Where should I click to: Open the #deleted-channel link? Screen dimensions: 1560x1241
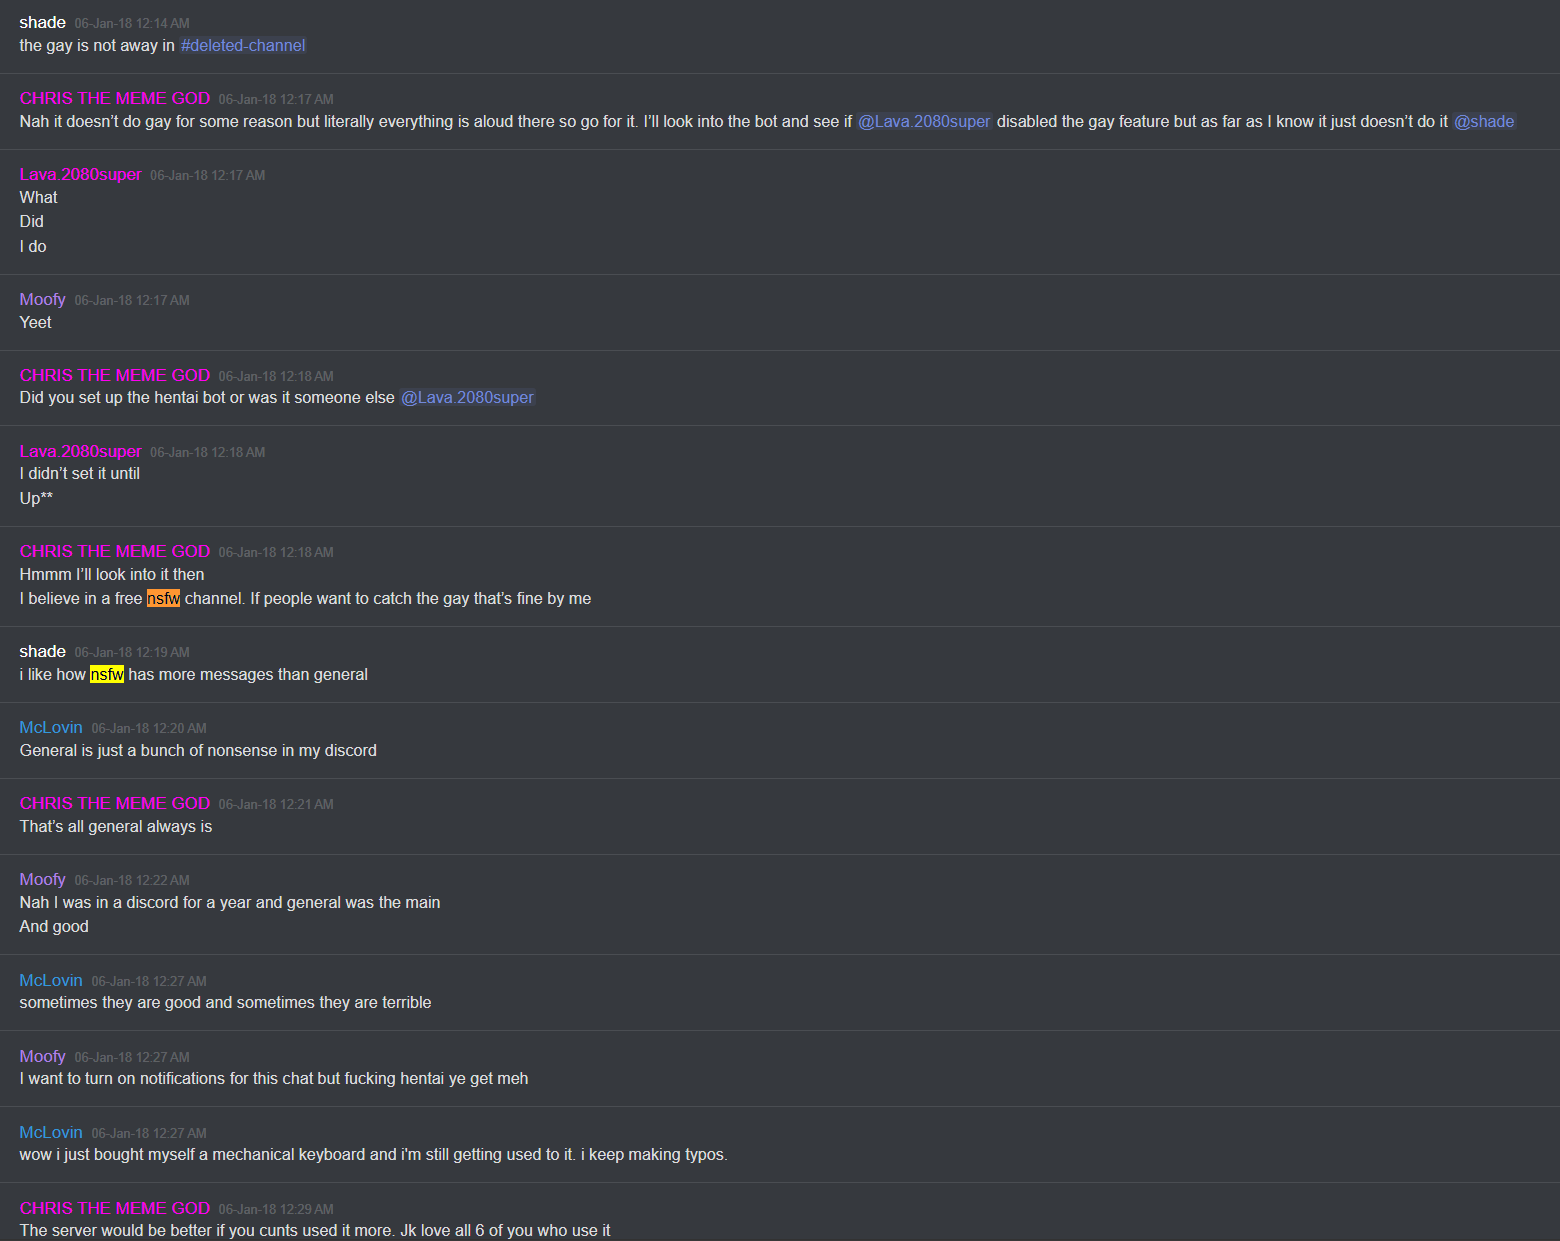[243, 46]
